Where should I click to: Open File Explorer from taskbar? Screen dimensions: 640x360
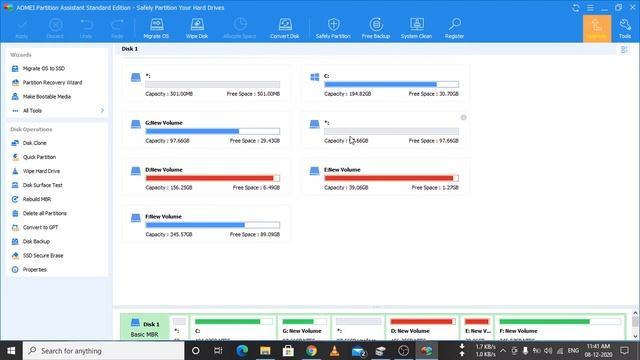265,351
